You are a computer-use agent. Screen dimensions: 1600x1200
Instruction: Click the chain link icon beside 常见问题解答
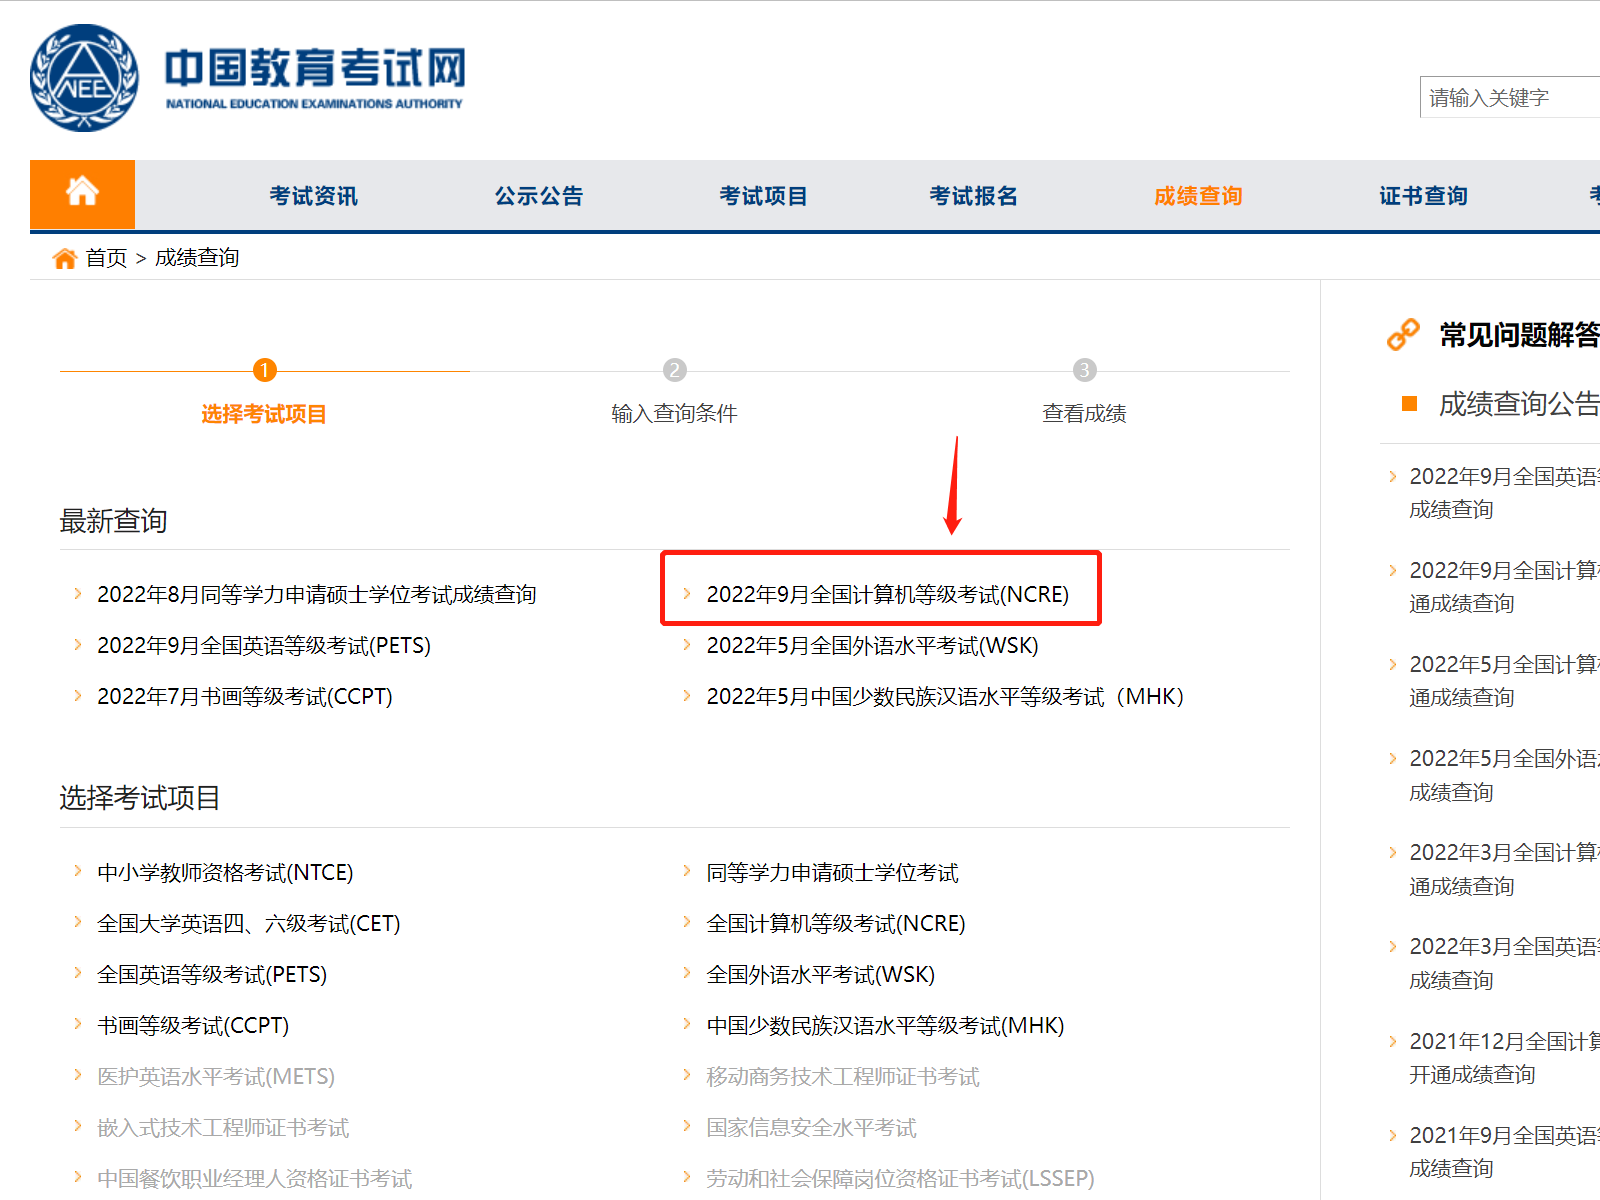tap(1403, 334)
